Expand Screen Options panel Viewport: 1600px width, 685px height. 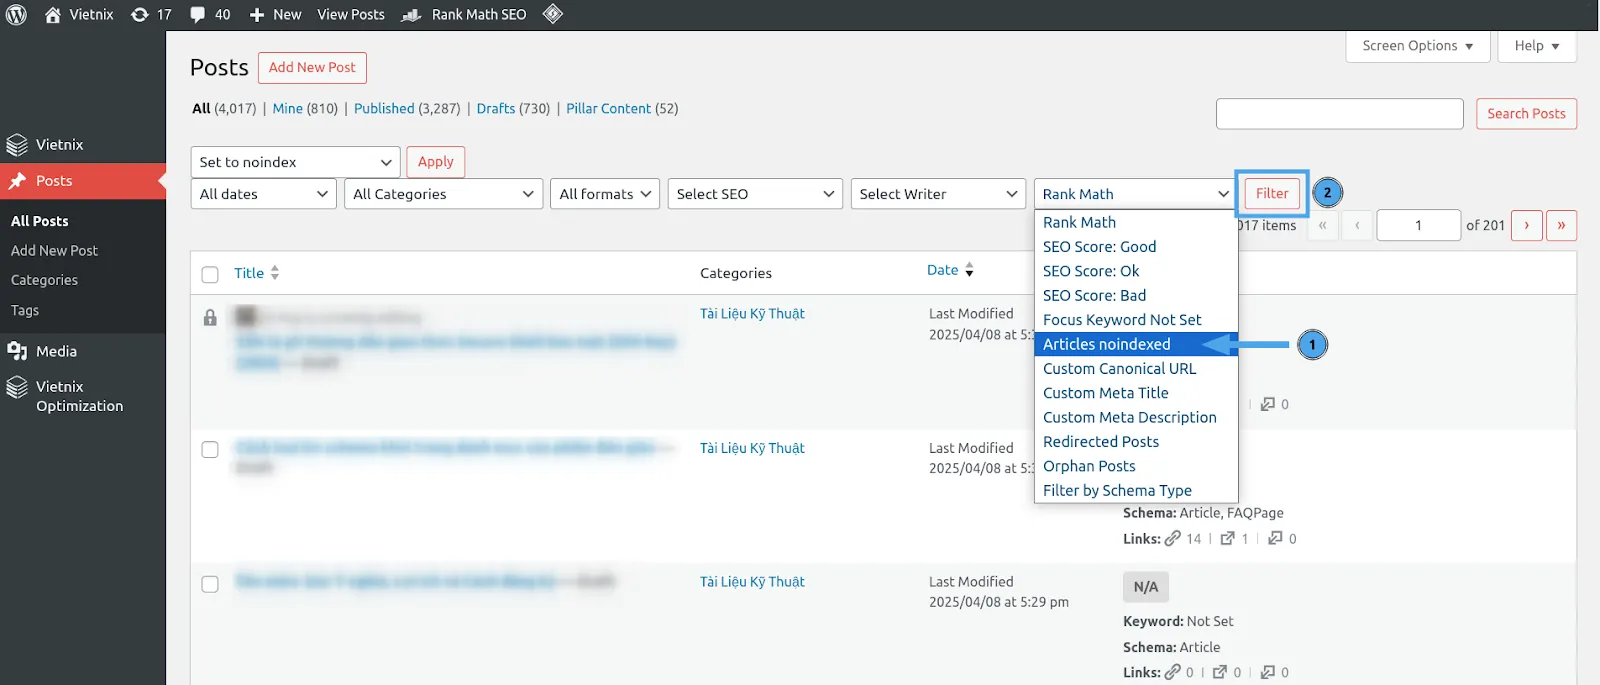click(x=1417, y=46)
